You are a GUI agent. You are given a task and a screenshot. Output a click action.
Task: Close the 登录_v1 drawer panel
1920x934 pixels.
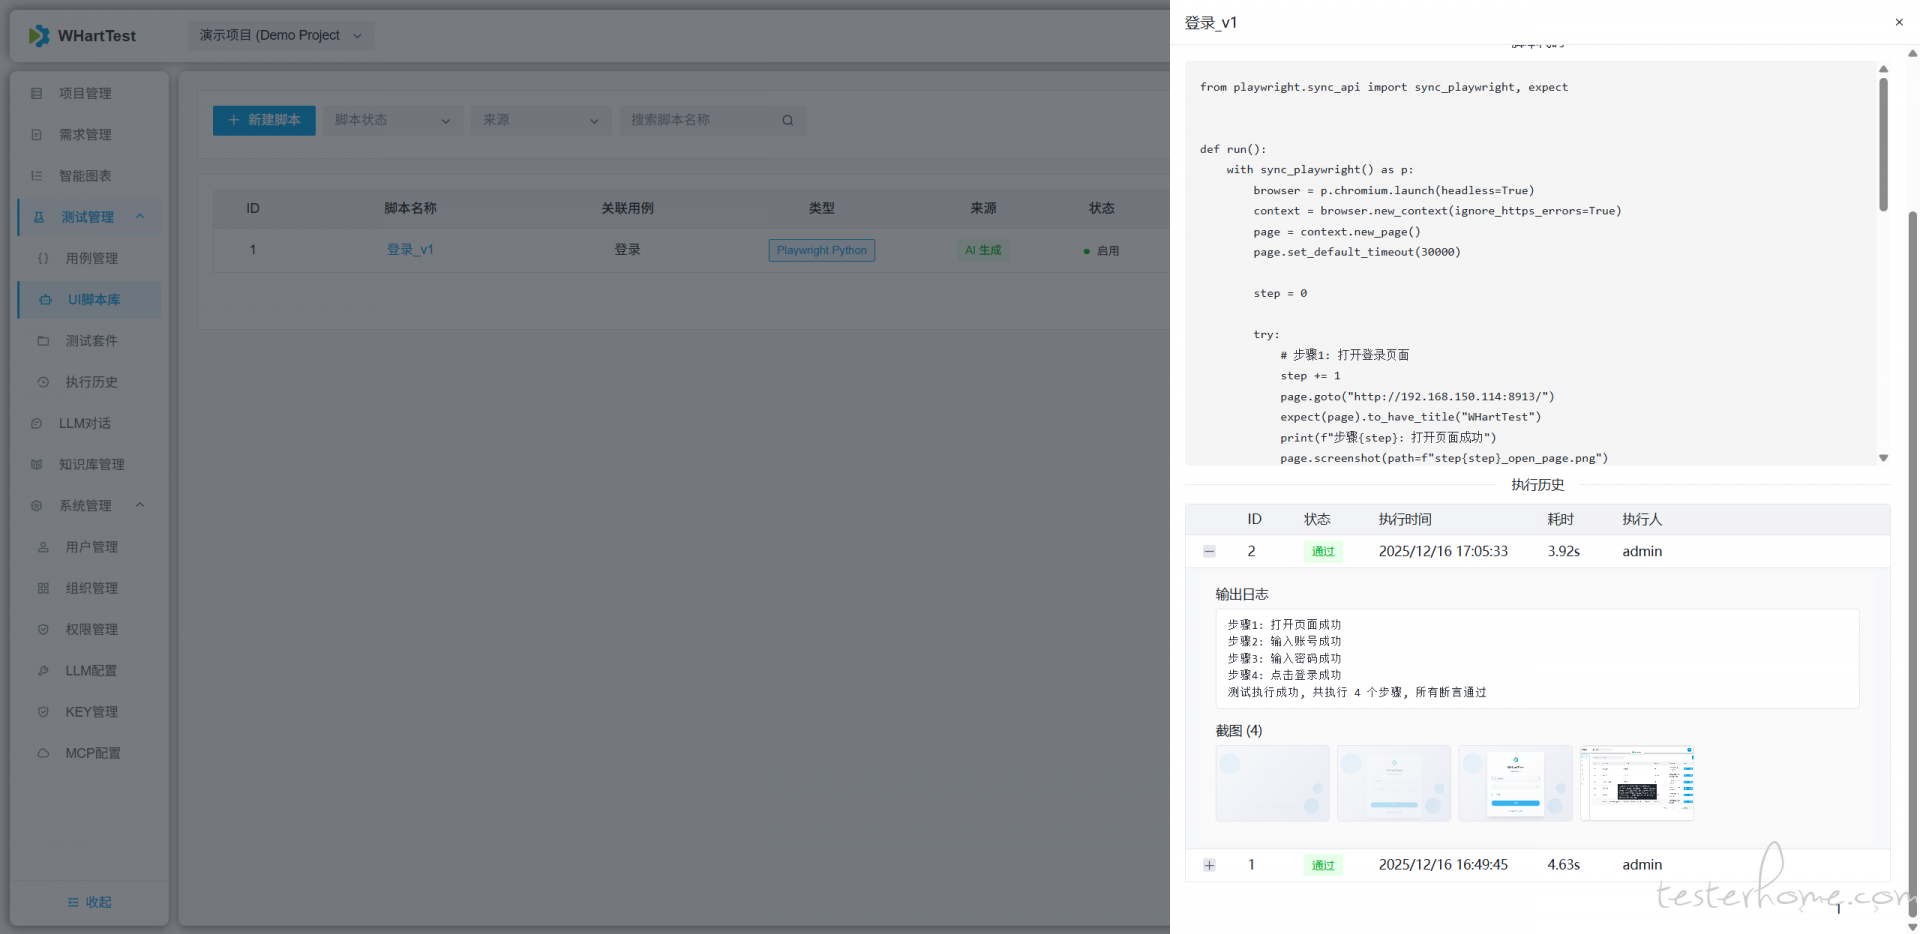pyautogui.click(x=1898, y=22)
